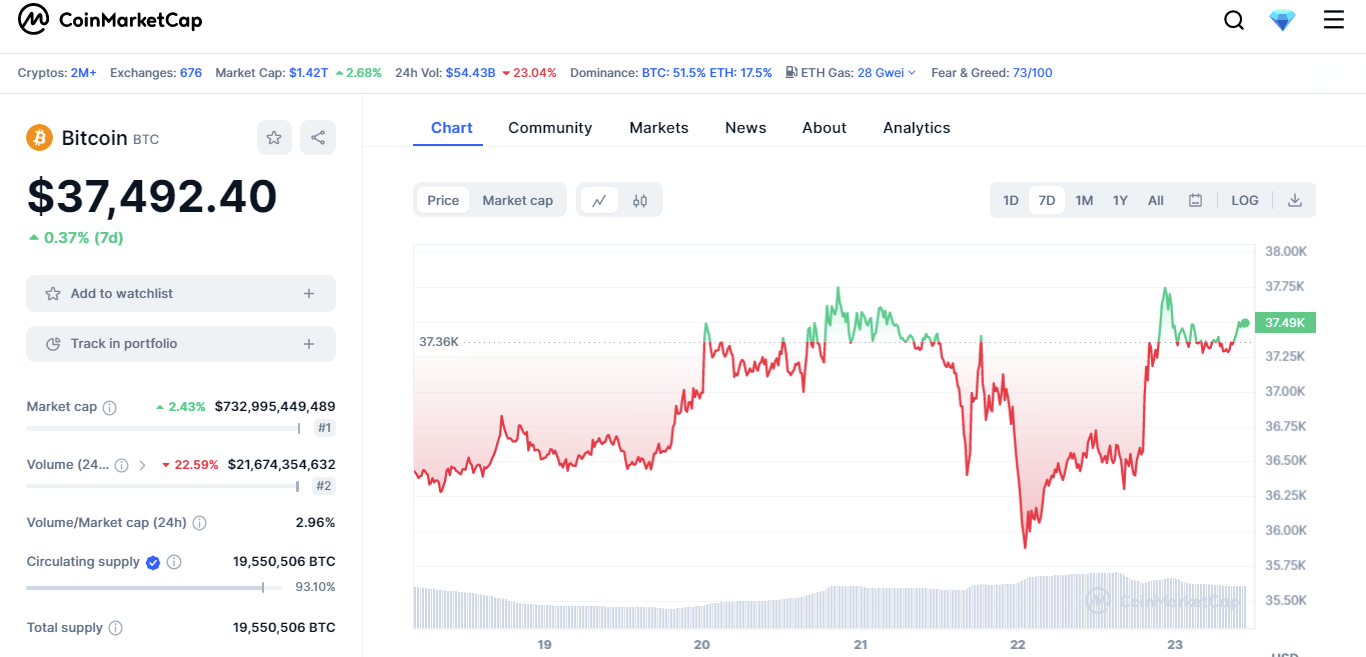Viewport: 1366px width, 657px height.
Task: Click the Market cap info icon
Action: (x=110, y=407)
